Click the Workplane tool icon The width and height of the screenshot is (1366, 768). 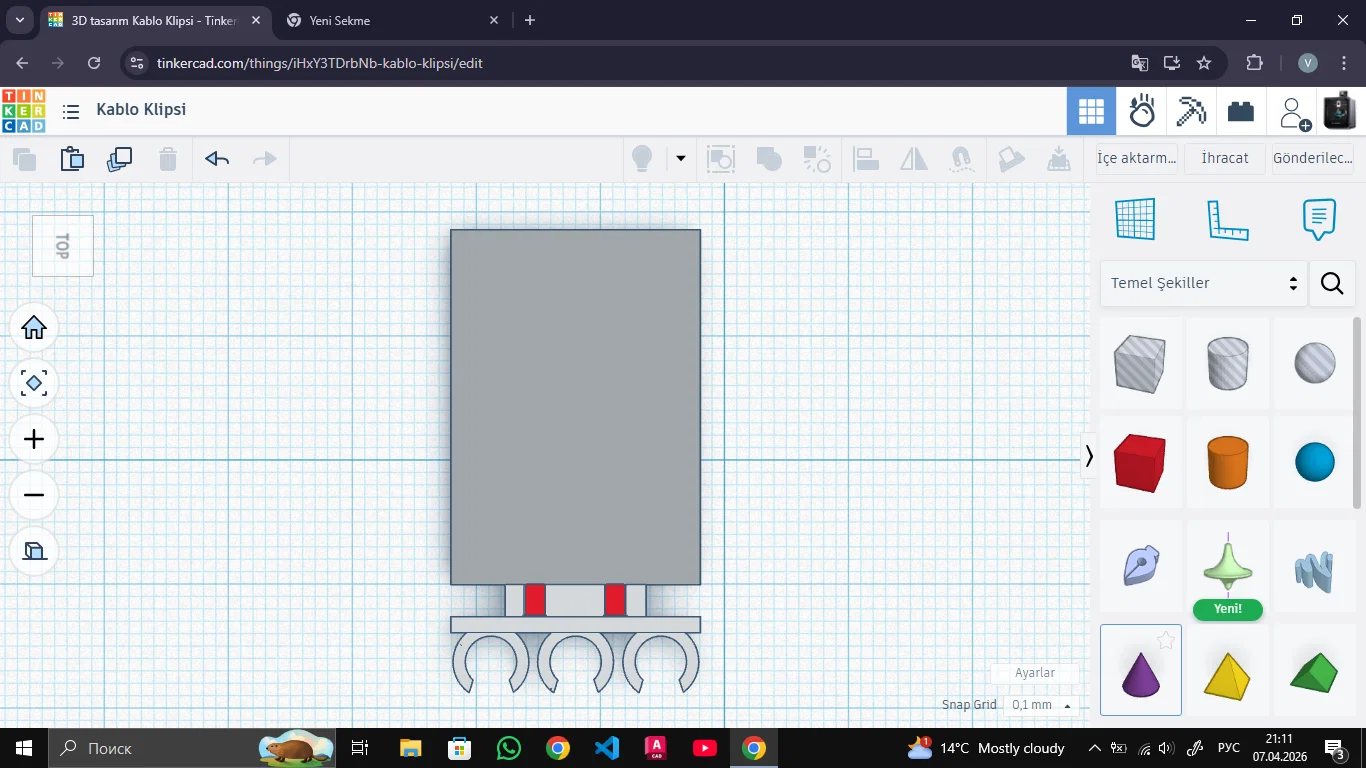pyautogui.click(x=1135, y=219)
